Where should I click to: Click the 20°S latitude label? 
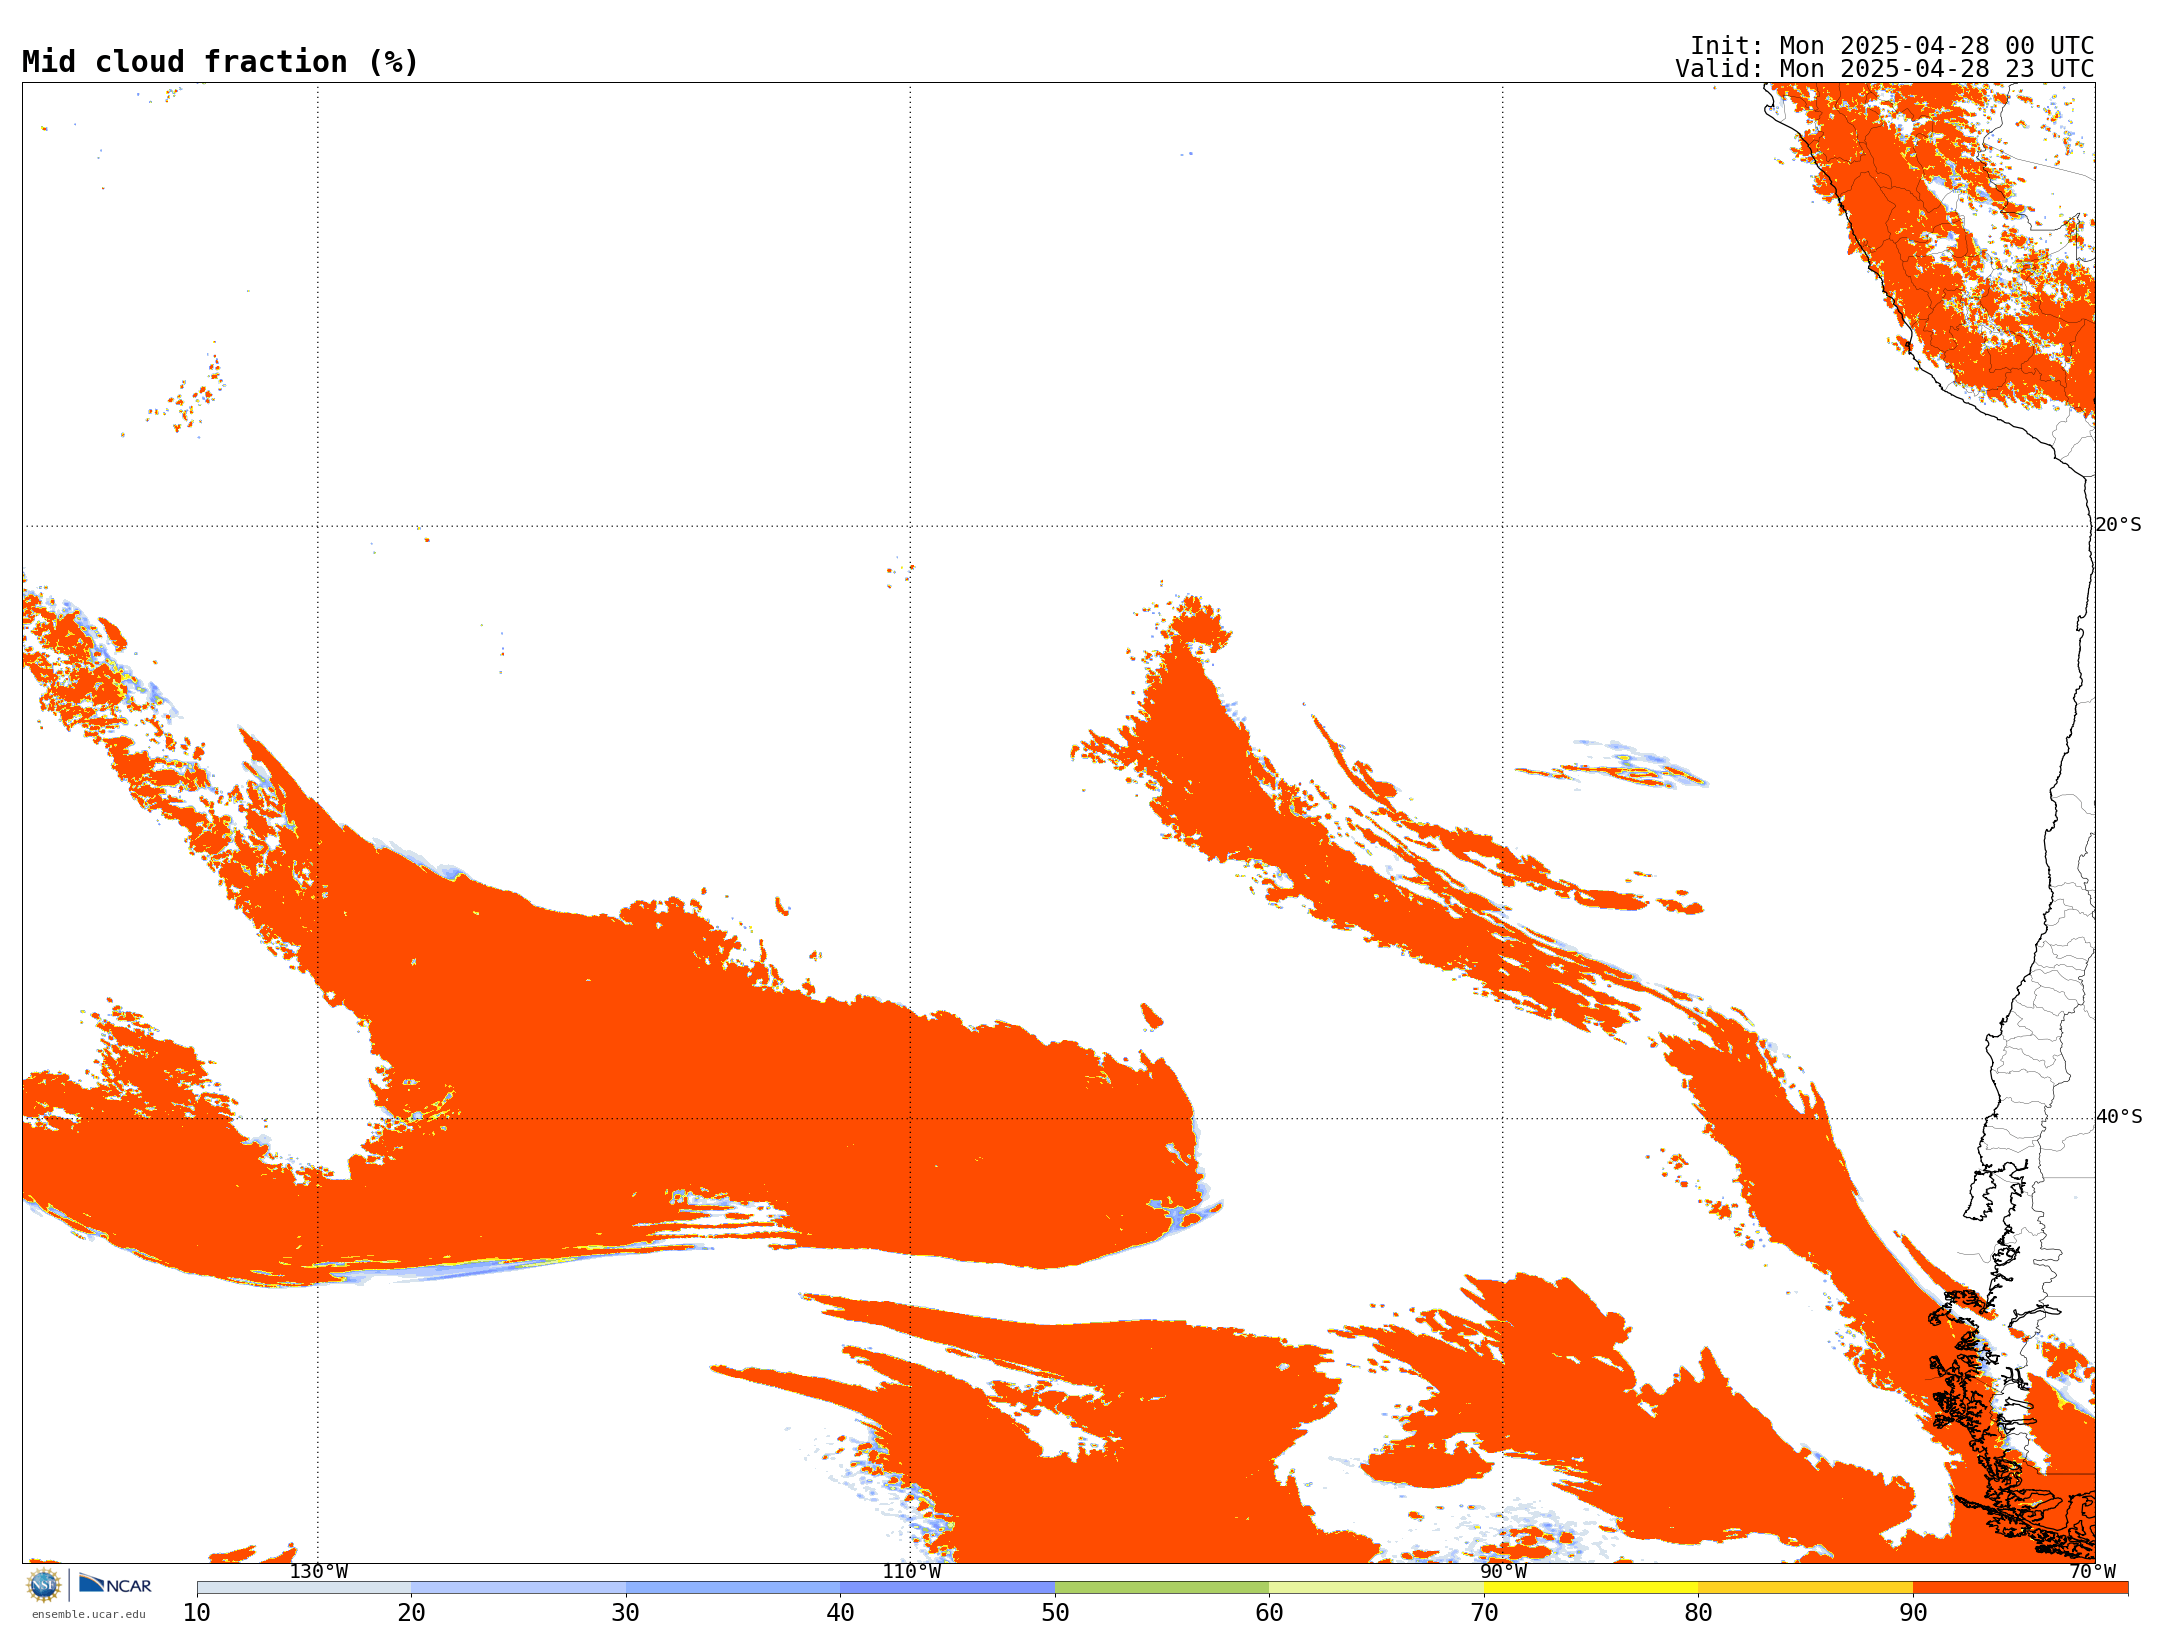(2118, 525)
